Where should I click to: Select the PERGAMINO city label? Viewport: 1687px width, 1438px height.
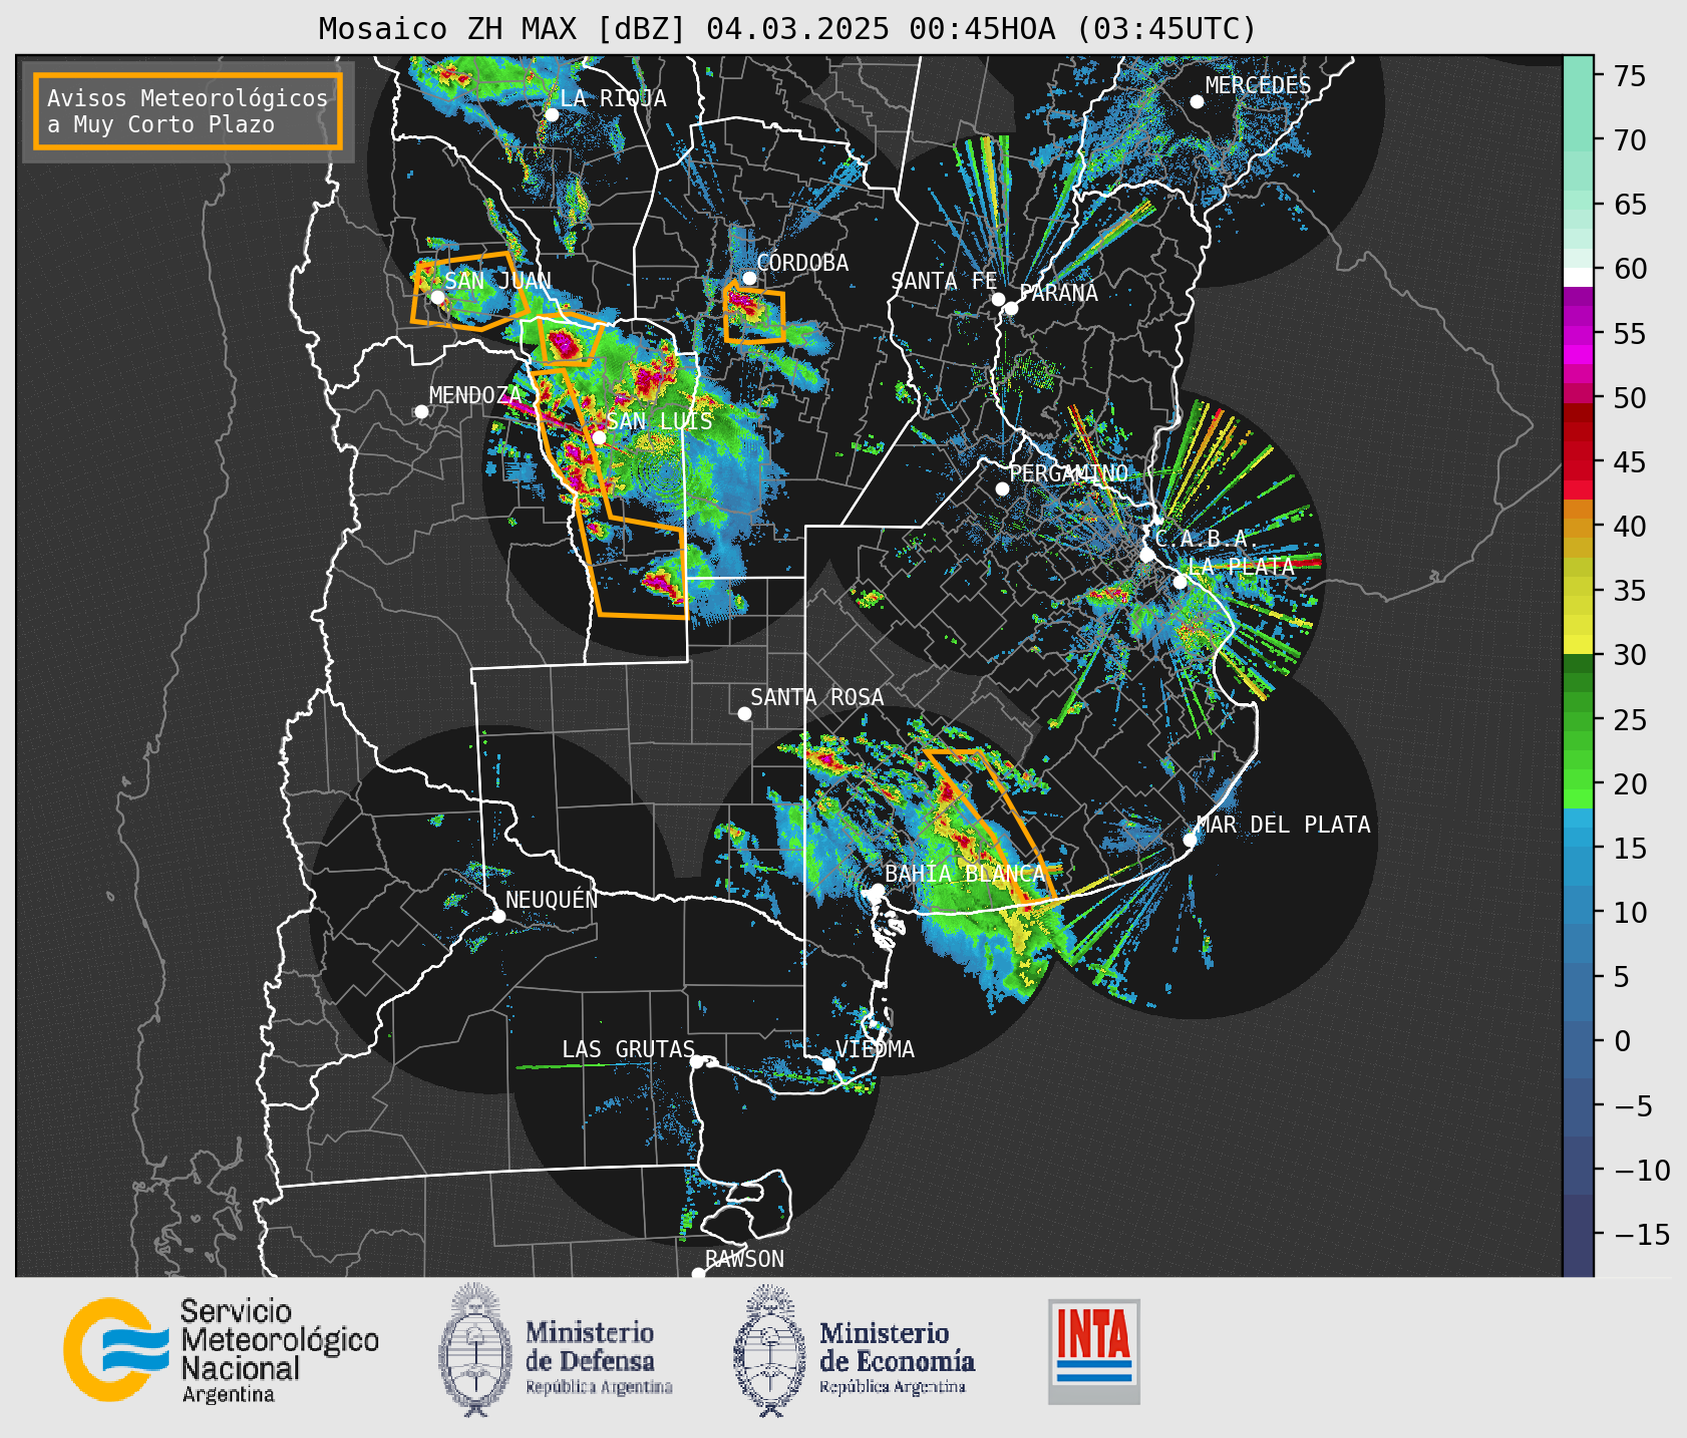tap(1069, 473)
